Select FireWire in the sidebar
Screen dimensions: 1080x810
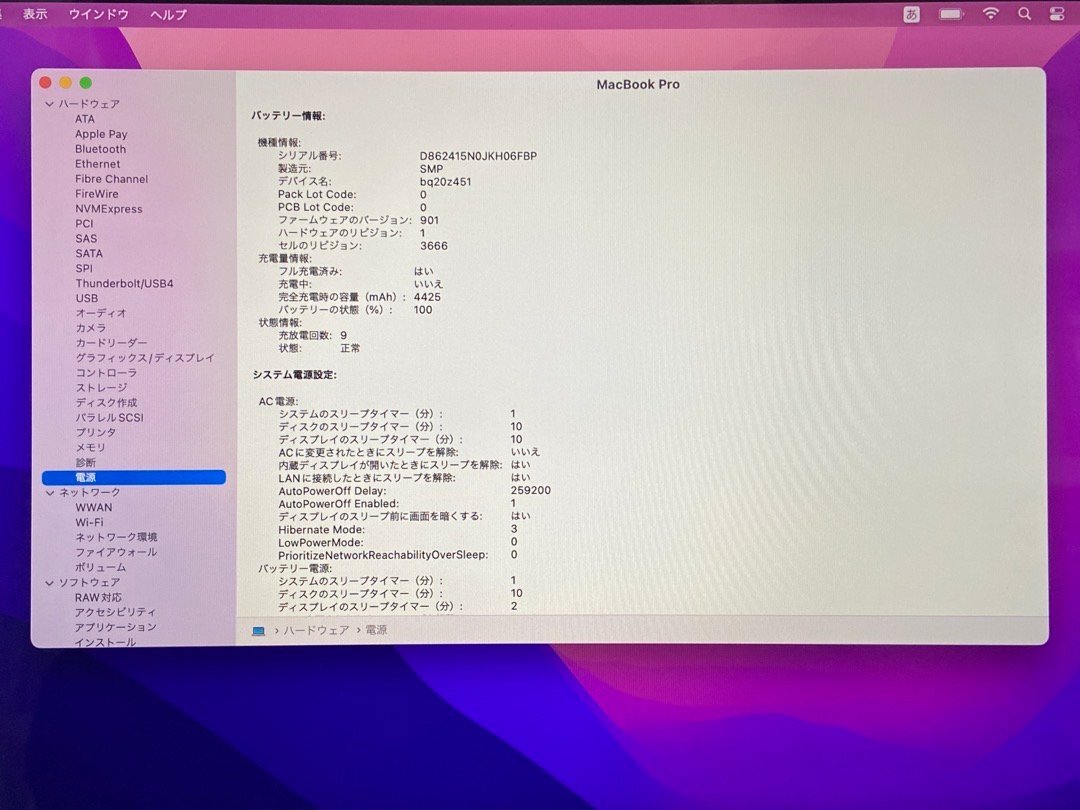point(96,194)
